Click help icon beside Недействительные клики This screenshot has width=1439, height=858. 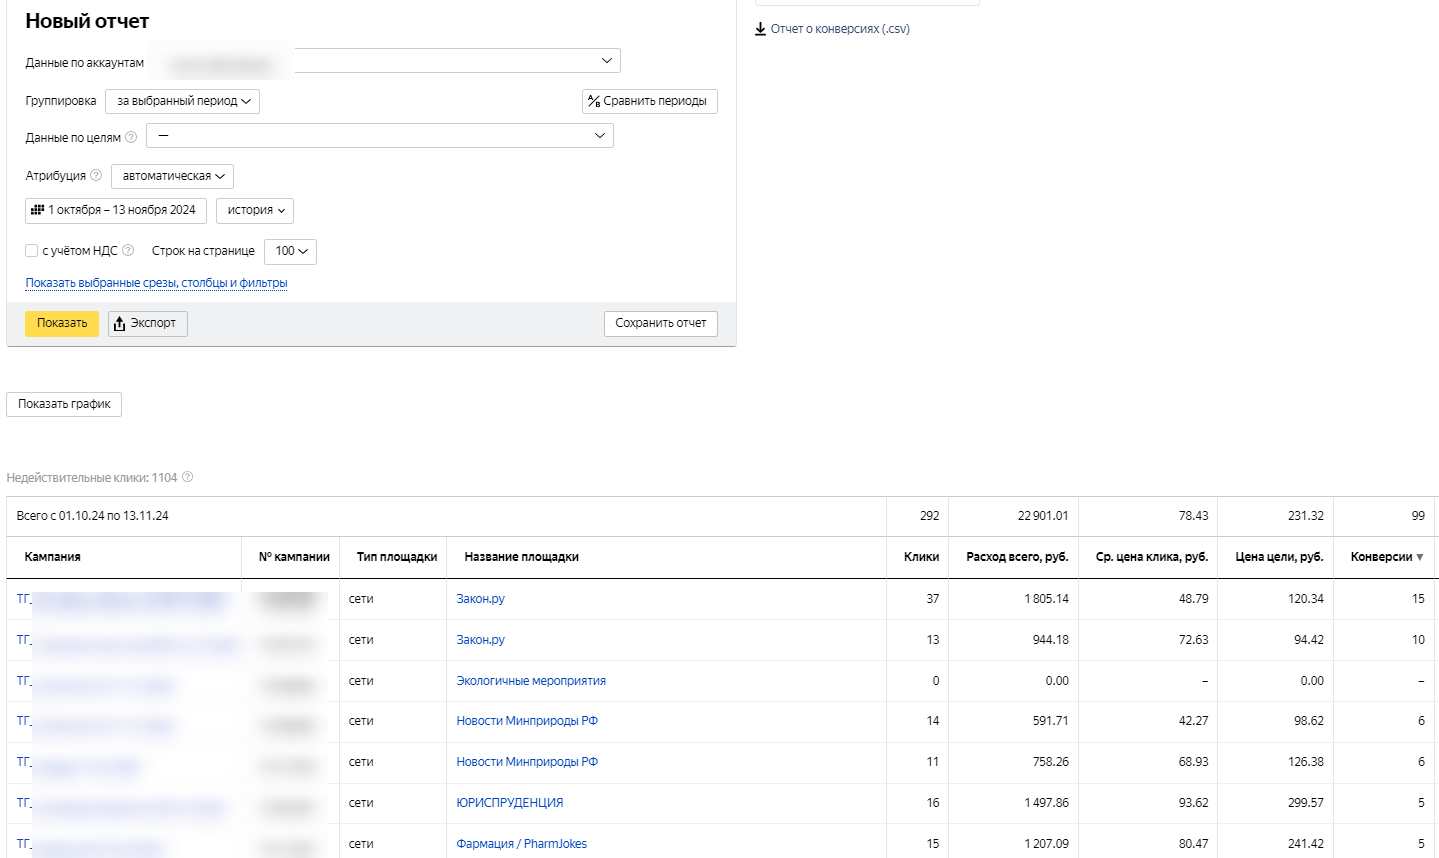pos(187,477)
